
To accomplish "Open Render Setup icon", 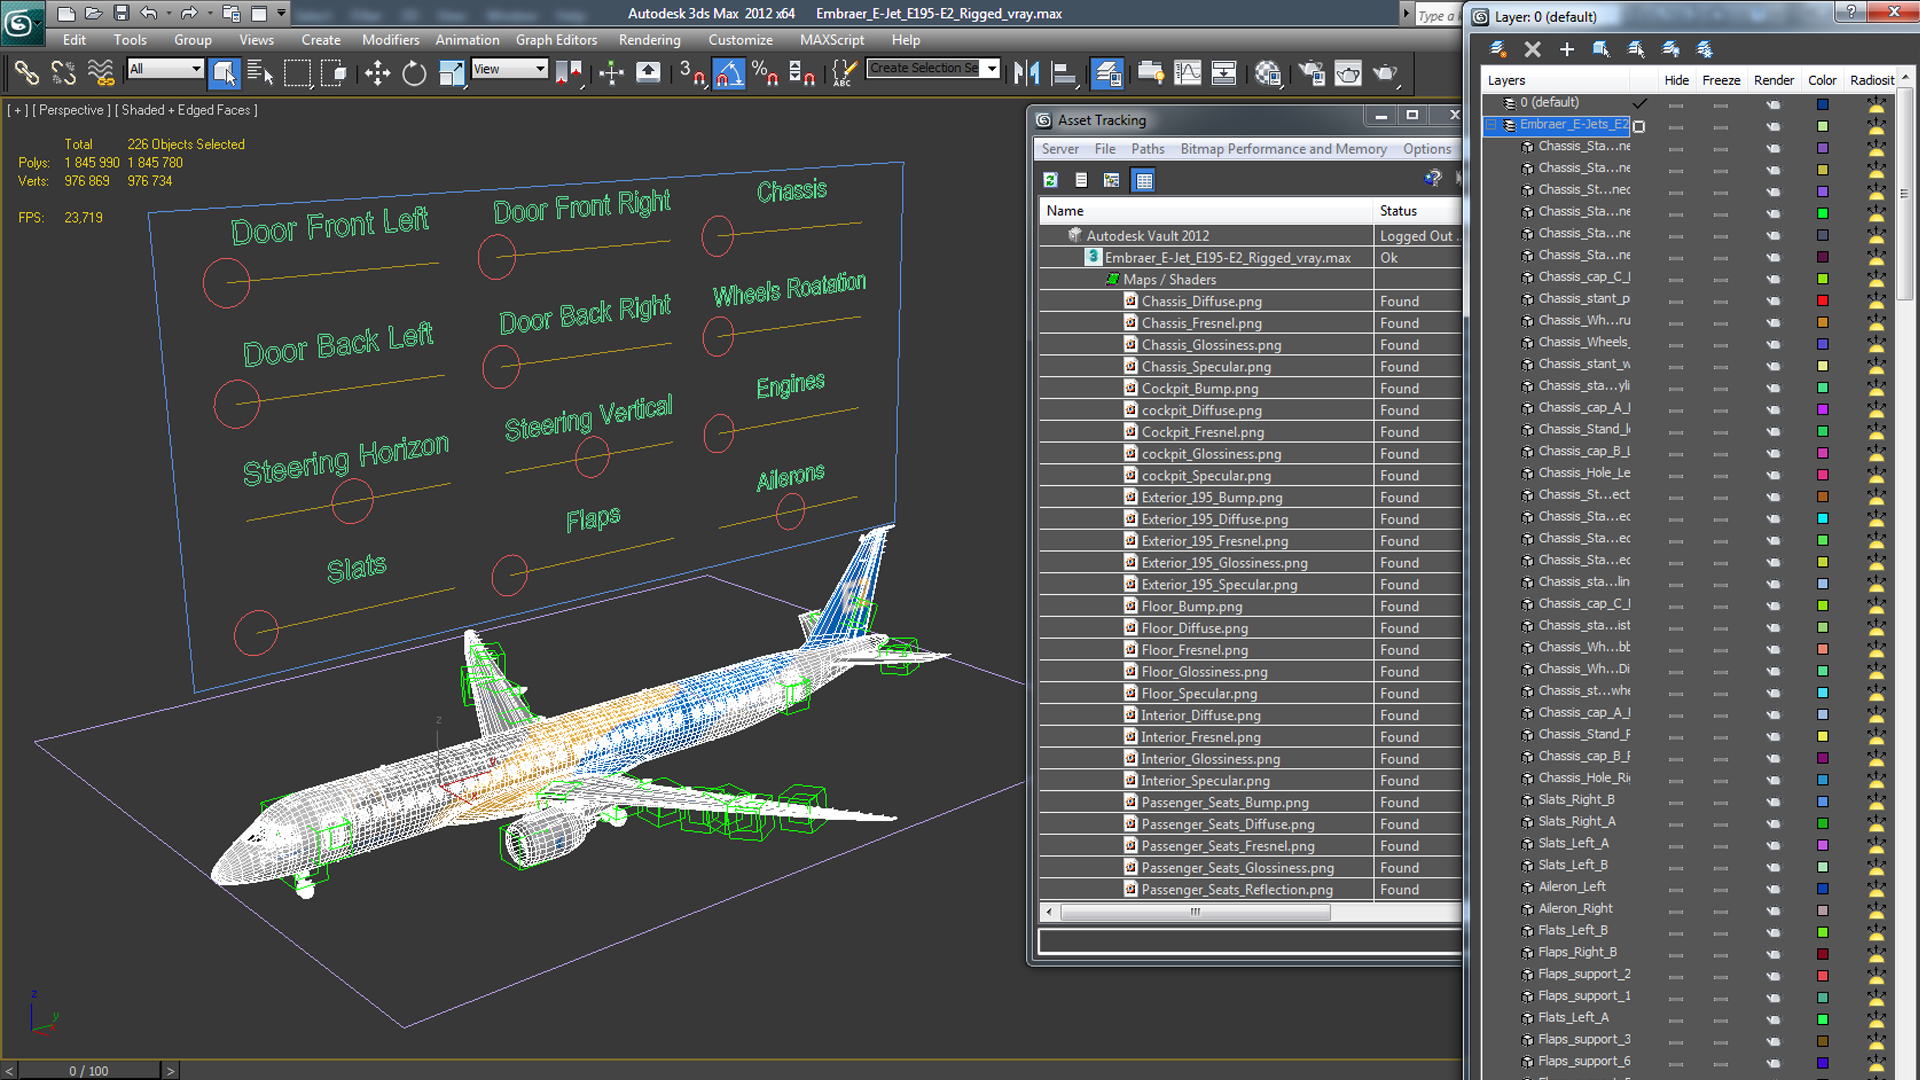I will click(x=1311, y=73).
